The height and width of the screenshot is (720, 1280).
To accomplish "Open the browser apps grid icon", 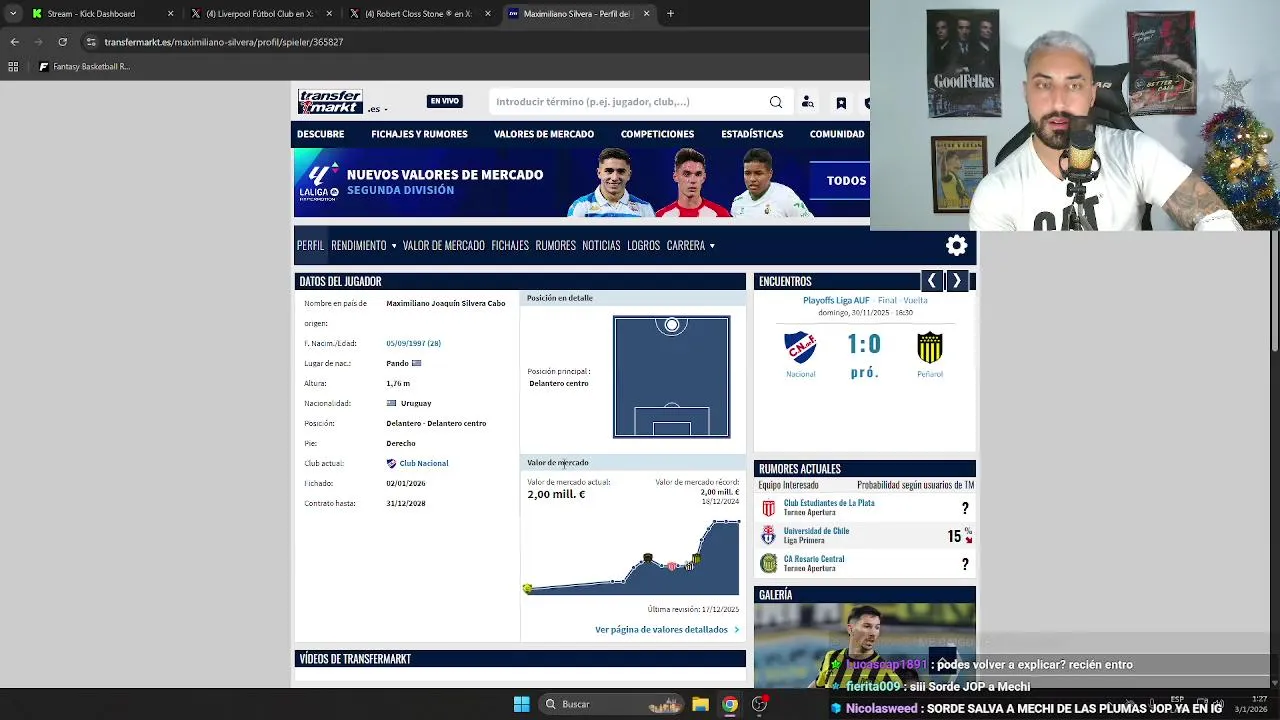I will coord(13,67).
